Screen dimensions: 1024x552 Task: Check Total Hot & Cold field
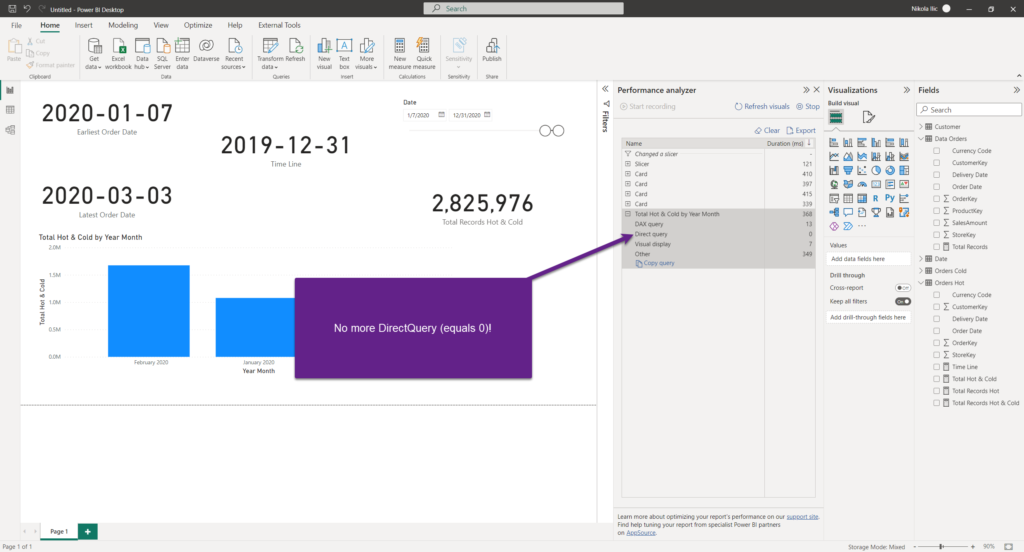tap(936, 379)
